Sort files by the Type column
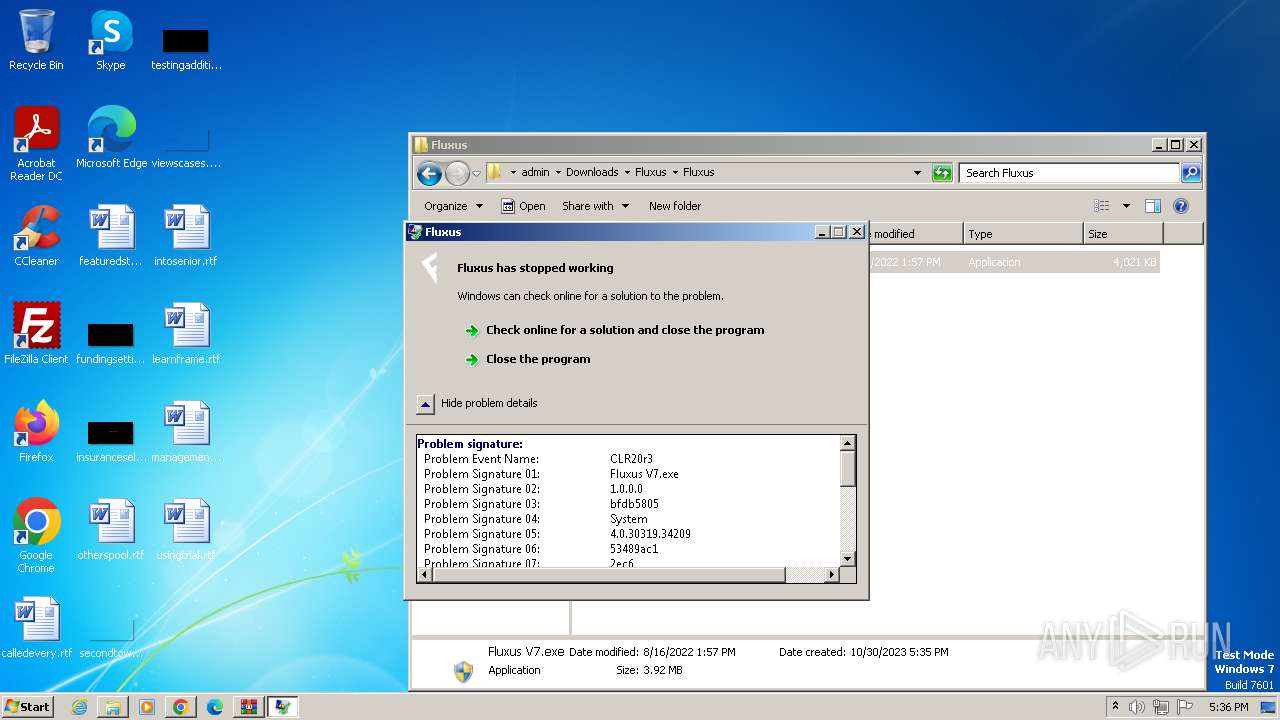This screenshot has width=1280, height=720. click(1023, 234)
